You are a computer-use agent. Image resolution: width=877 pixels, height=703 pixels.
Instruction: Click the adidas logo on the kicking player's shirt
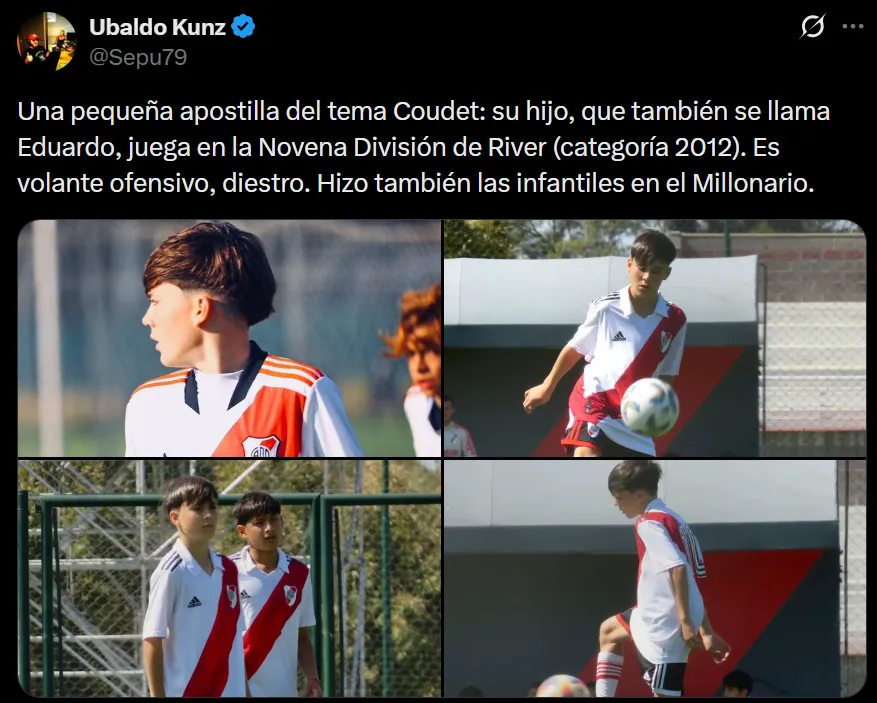pyautogui.click(x=618, y=336)
